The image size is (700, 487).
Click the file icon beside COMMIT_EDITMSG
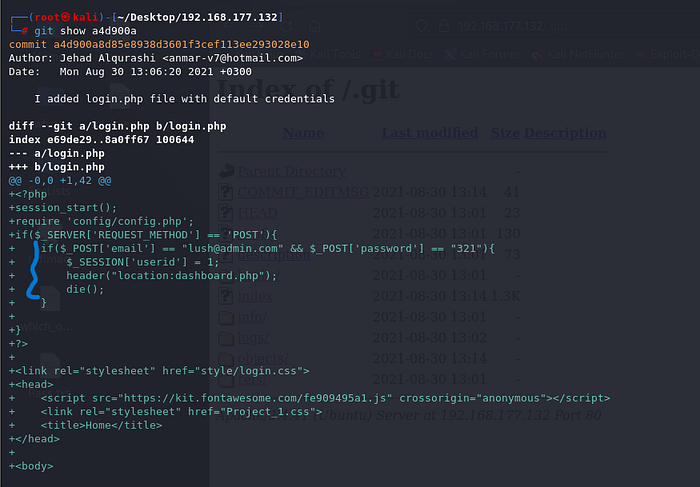pos(226,191)
